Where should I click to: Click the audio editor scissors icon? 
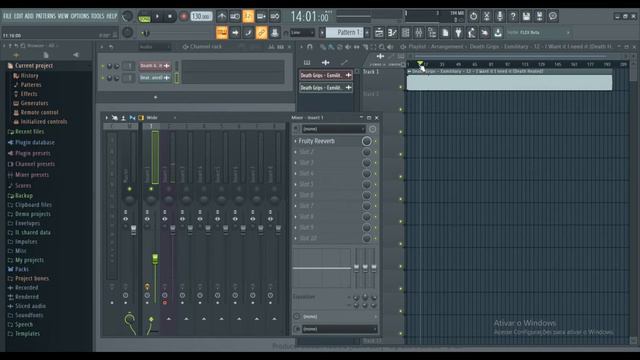tap(487, 16)
